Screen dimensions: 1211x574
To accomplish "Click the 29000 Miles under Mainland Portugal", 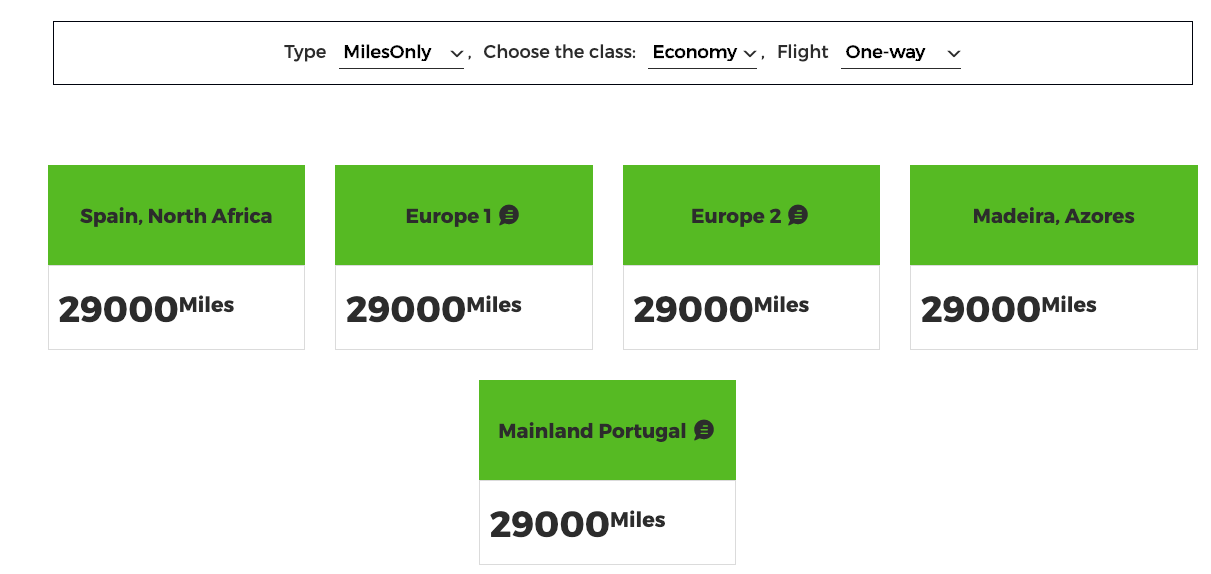I will [577, 523].
